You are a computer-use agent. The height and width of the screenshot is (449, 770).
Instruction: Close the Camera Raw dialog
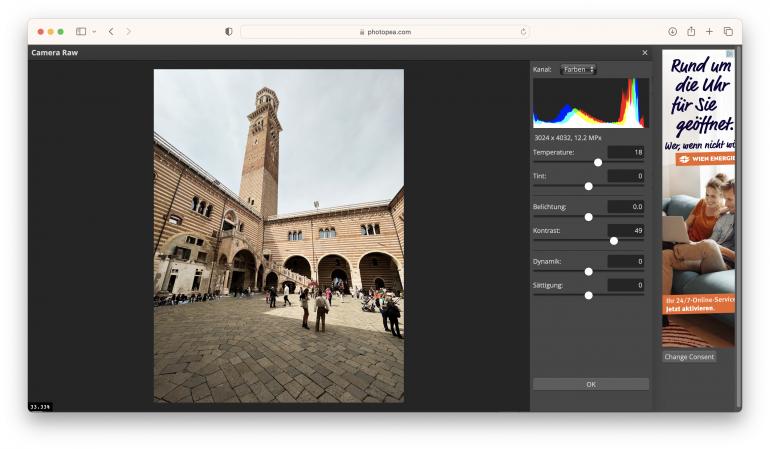tap(645, 53)
